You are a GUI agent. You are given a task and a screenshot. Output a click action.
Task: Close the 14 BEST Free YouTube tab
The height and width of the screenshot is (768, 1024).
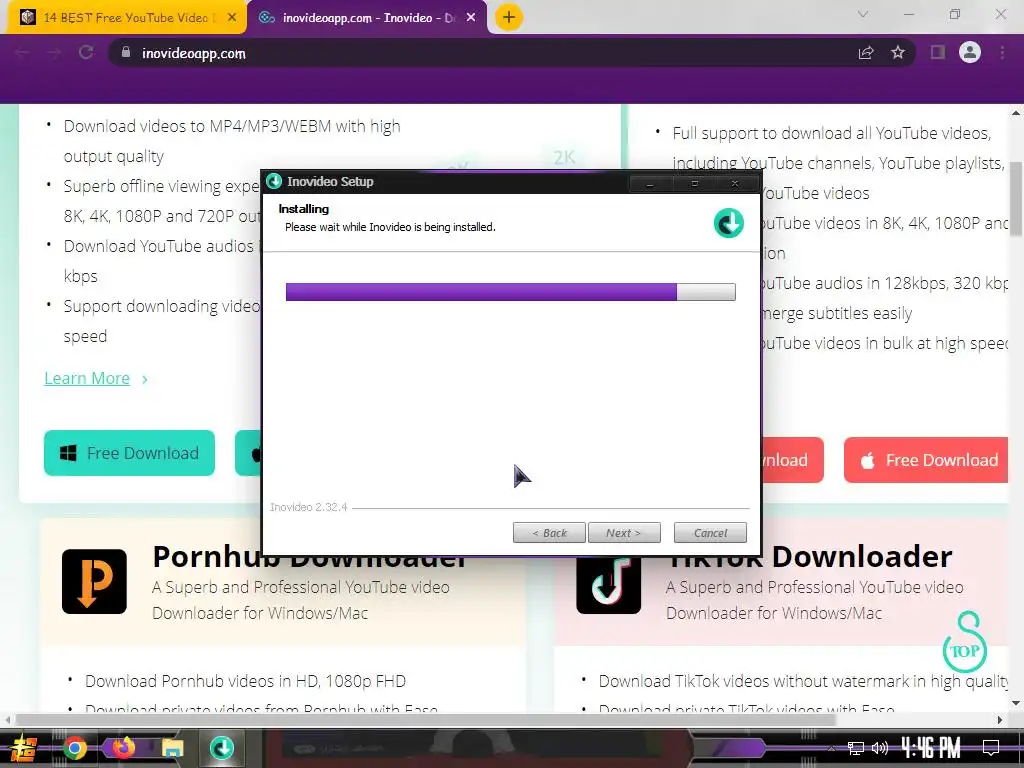[232, 18]
